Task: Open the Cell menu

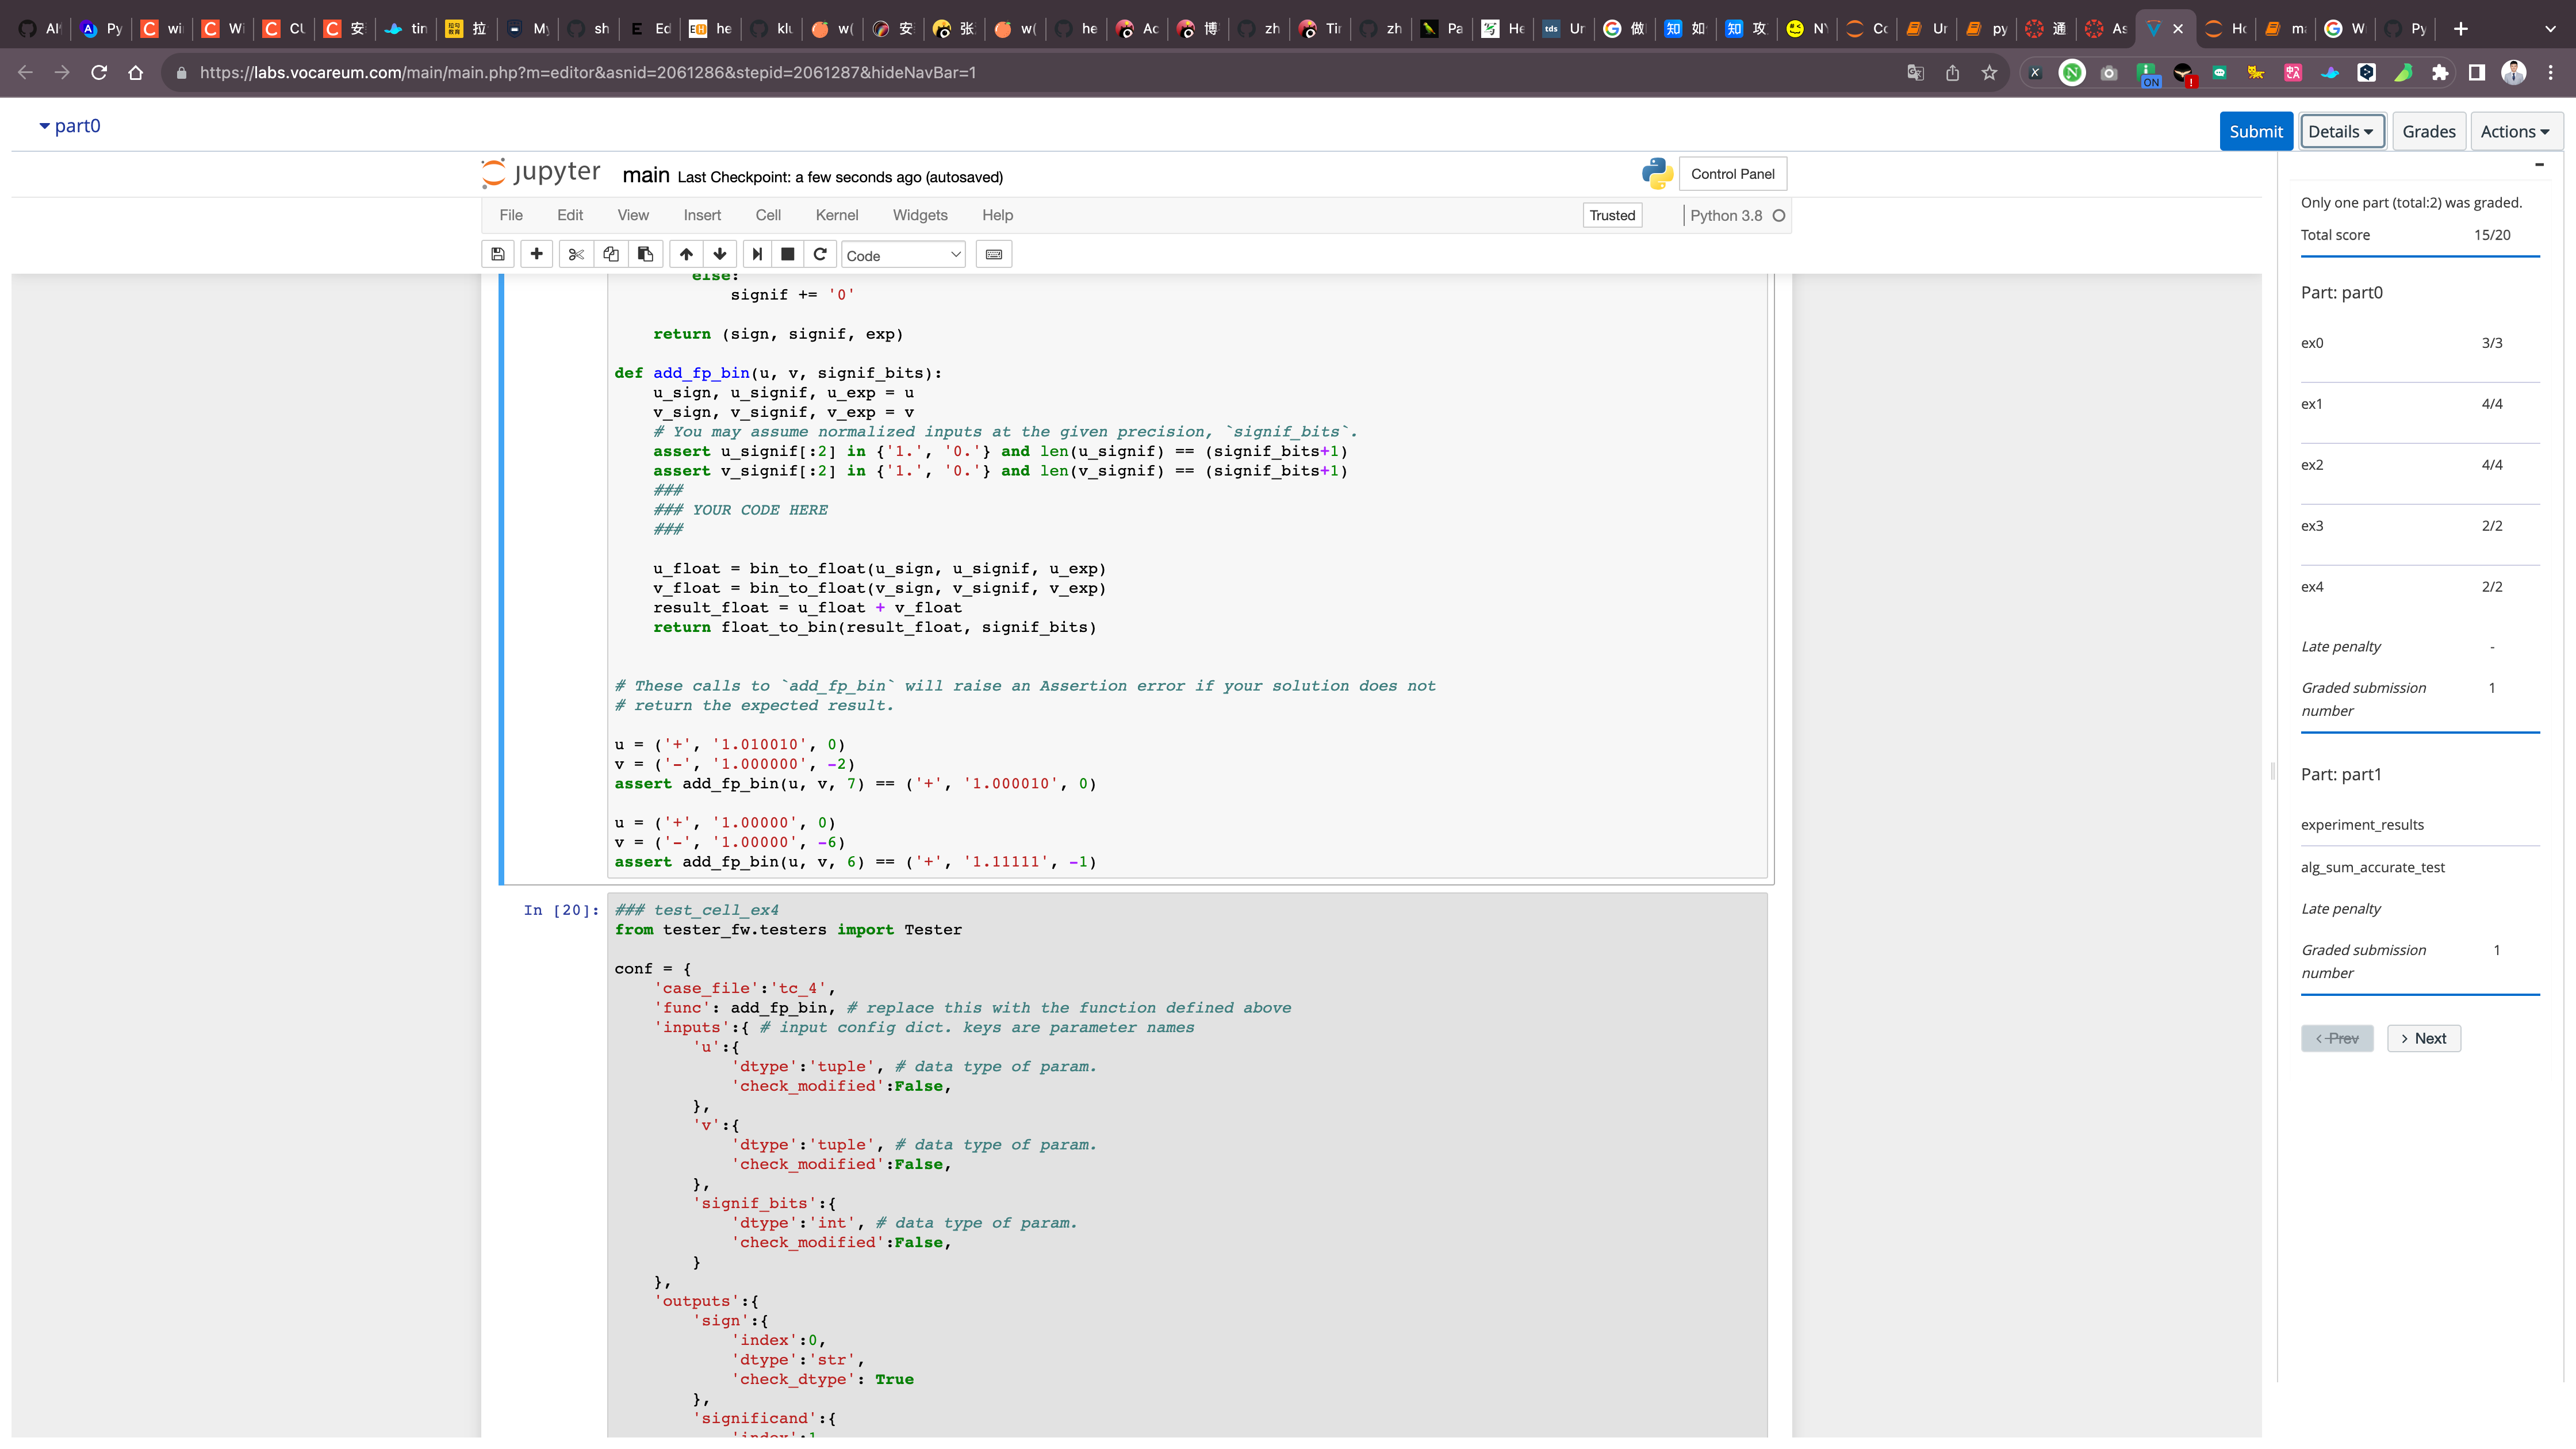Action: (768, 215)
